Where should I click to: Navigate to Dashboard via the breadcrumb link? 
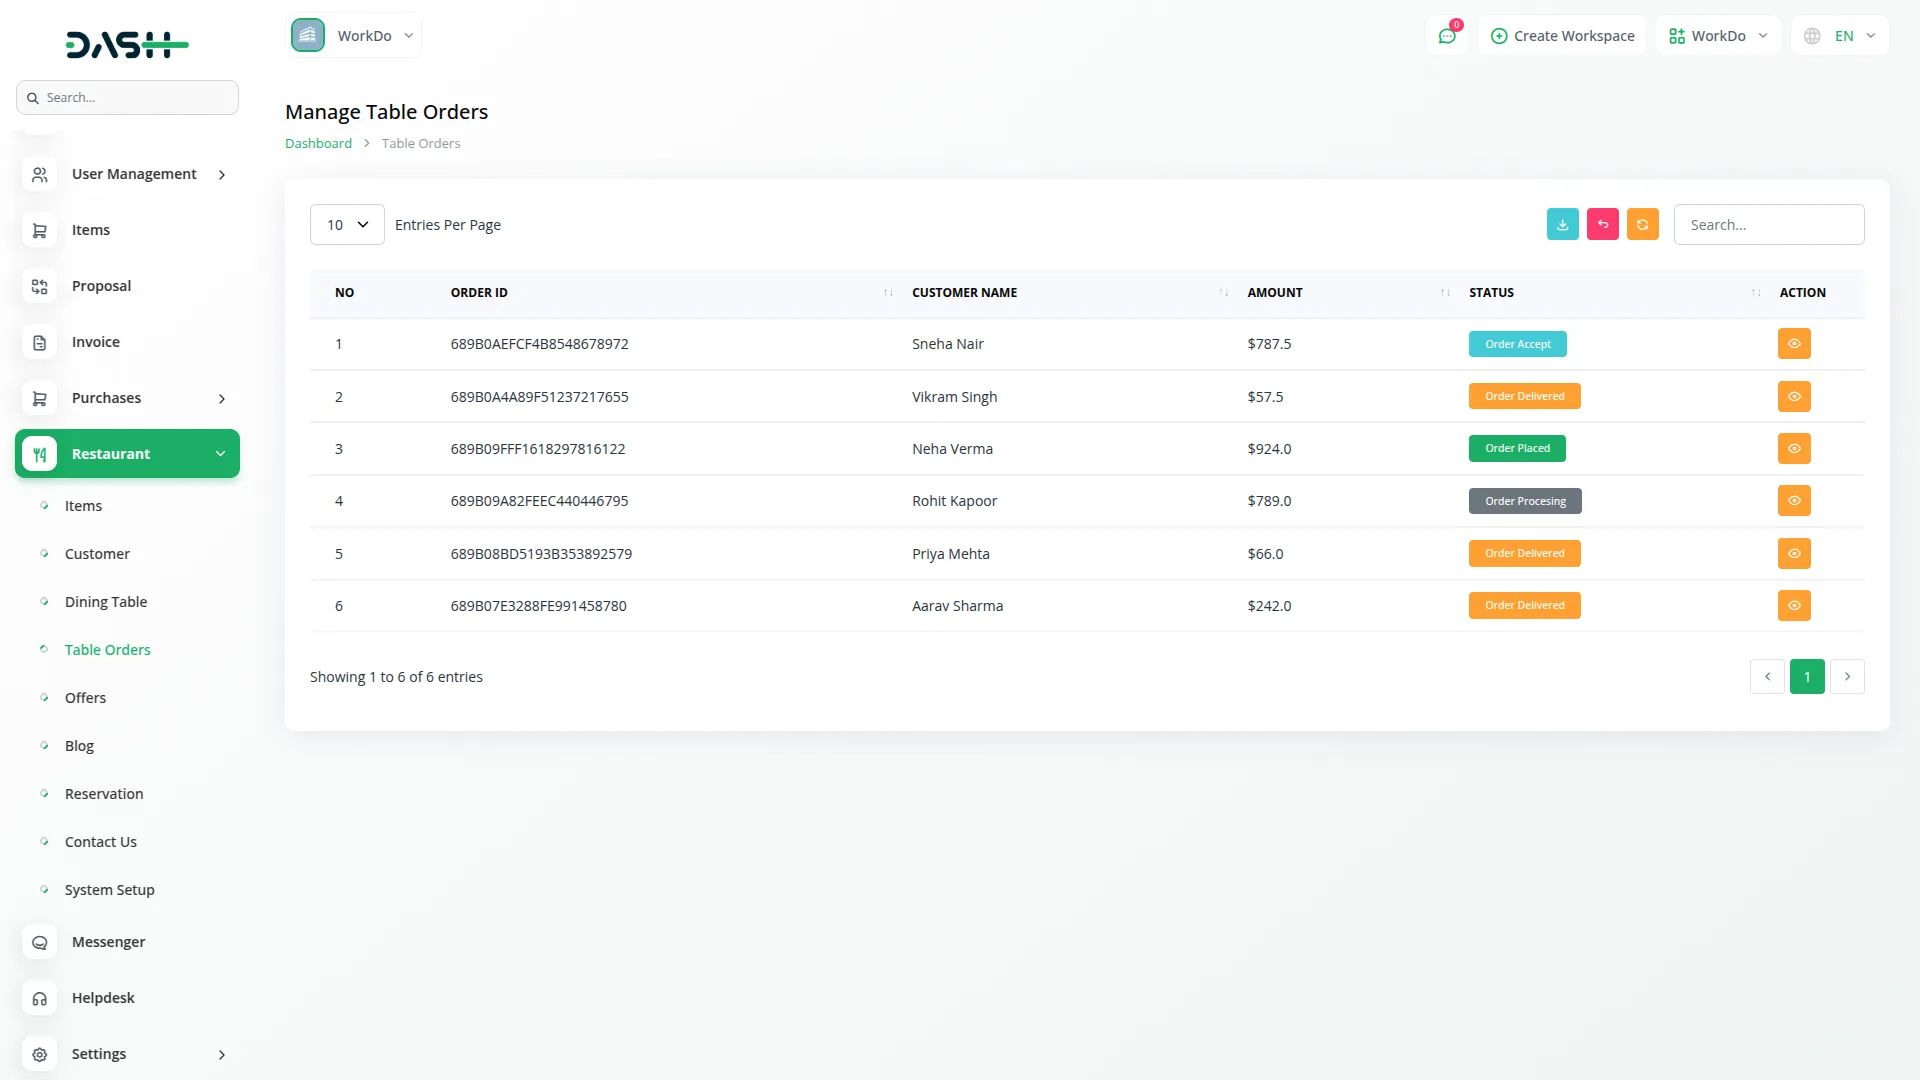click(317, 142)
